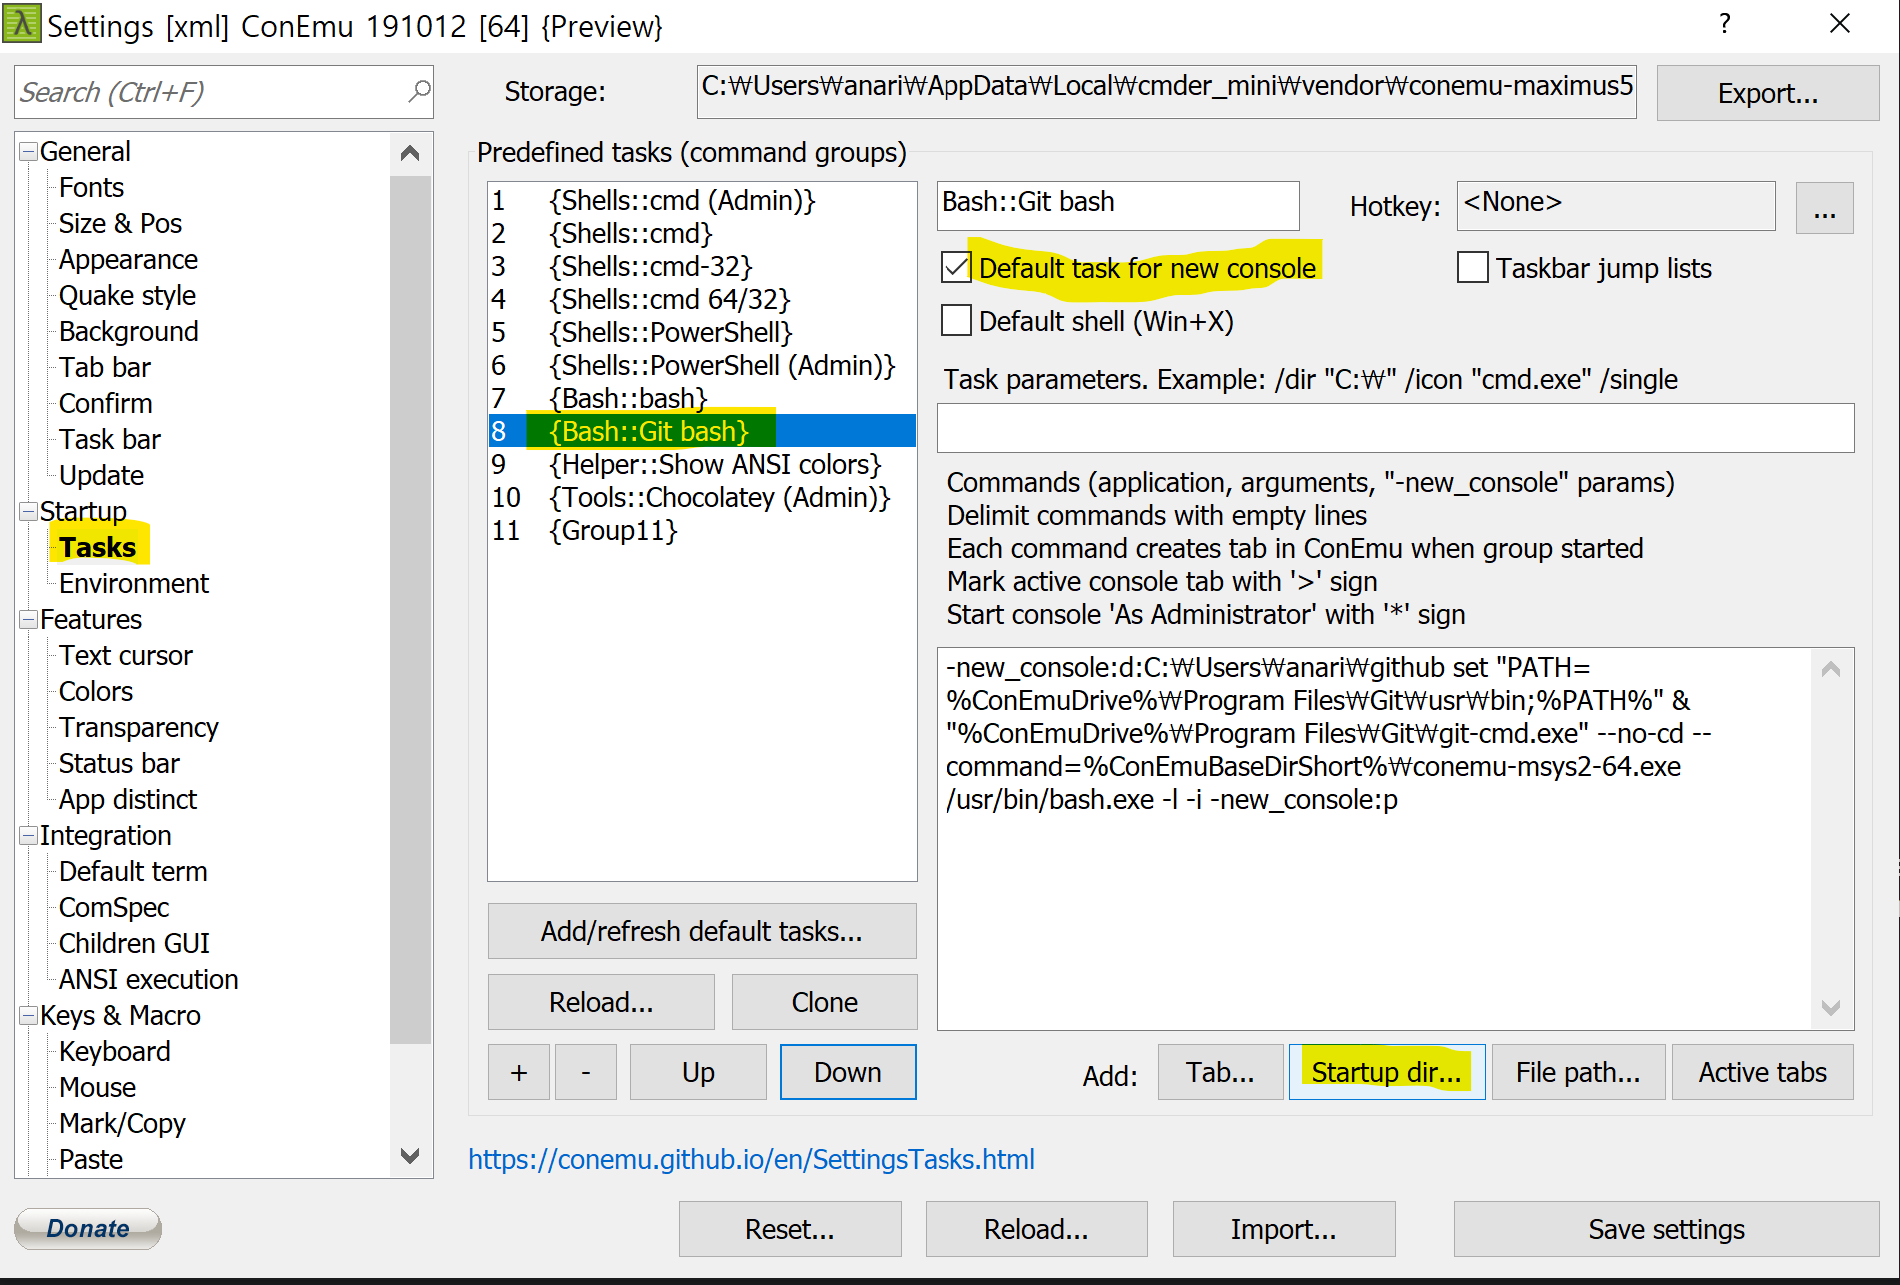Open Children GUI settings
Screen dimensions: 1900x1285
tap(134, 944)
